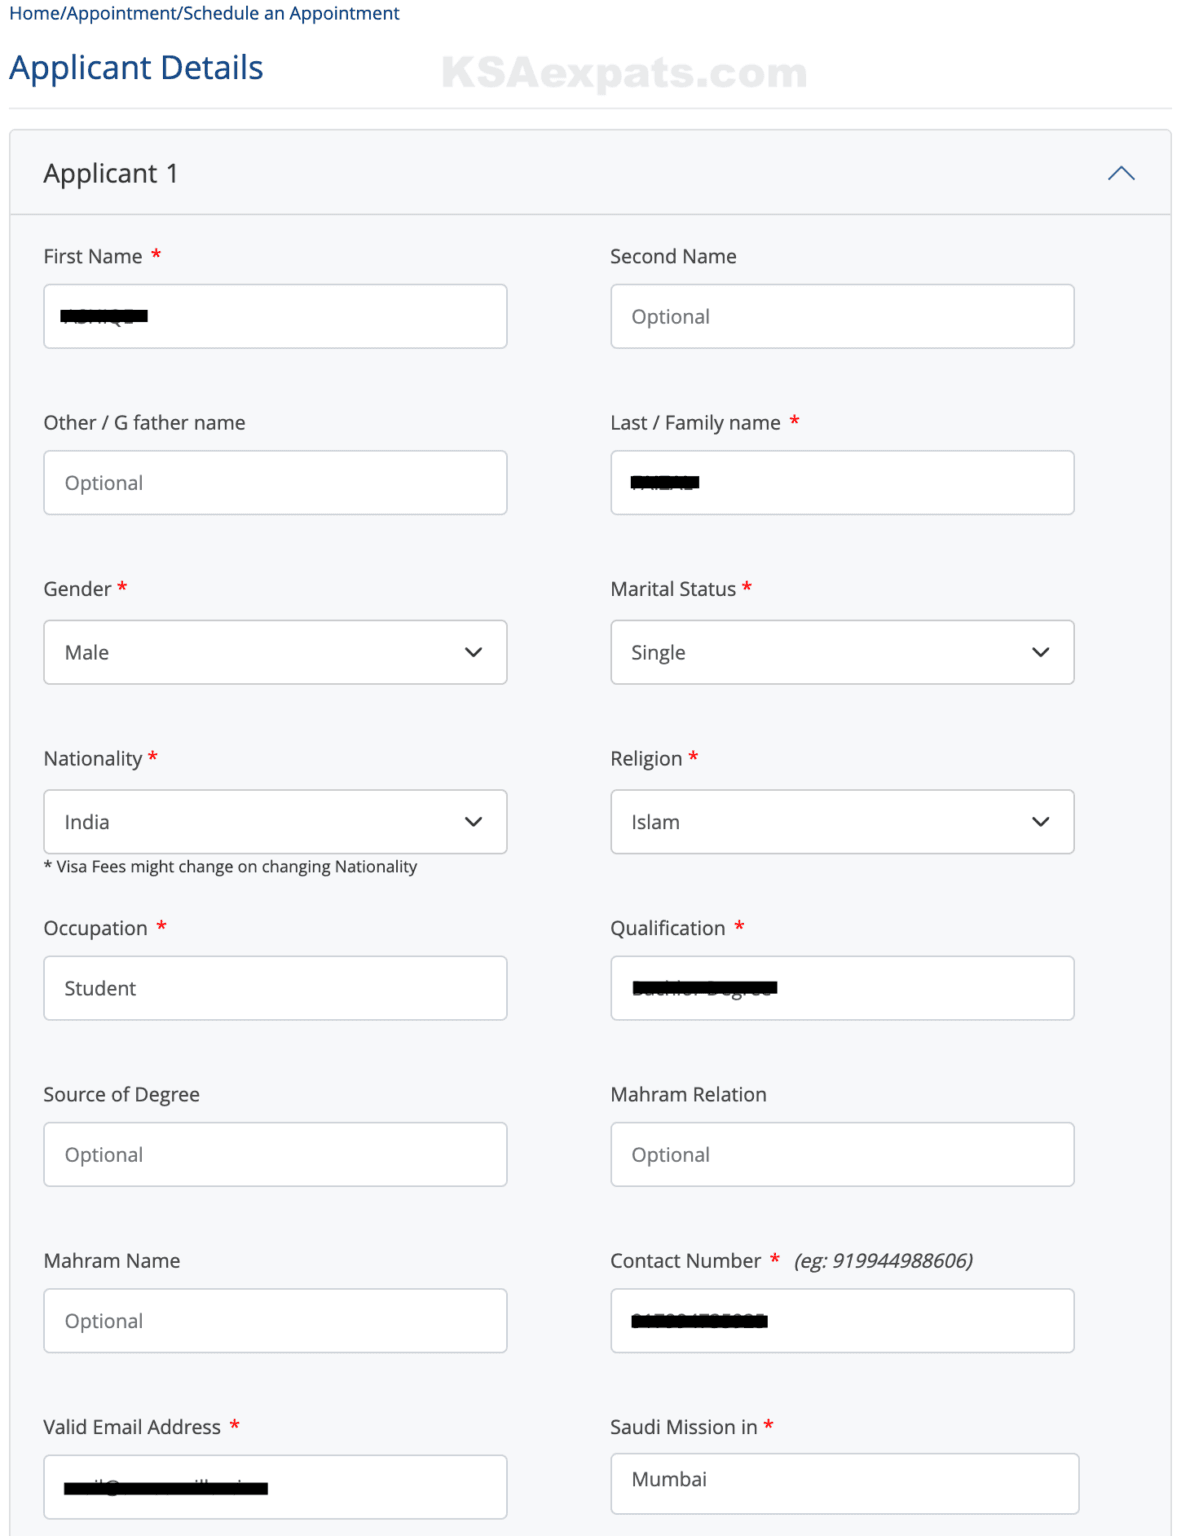This screenshot has width=1181, height=1536.
Task: Click the Mahram Name optional field
Action: pos(274,1320)
